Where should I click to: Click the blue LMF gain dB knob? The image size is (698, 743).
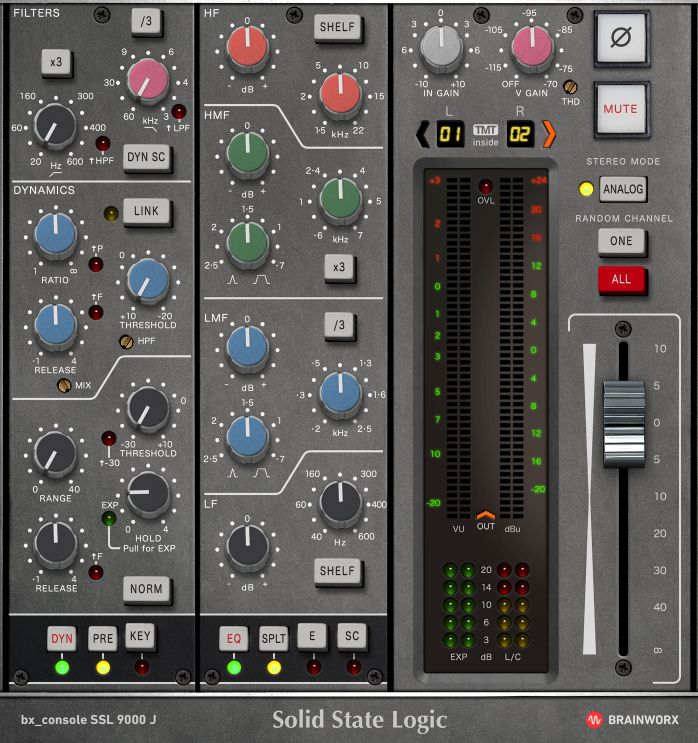pos(247,346)
